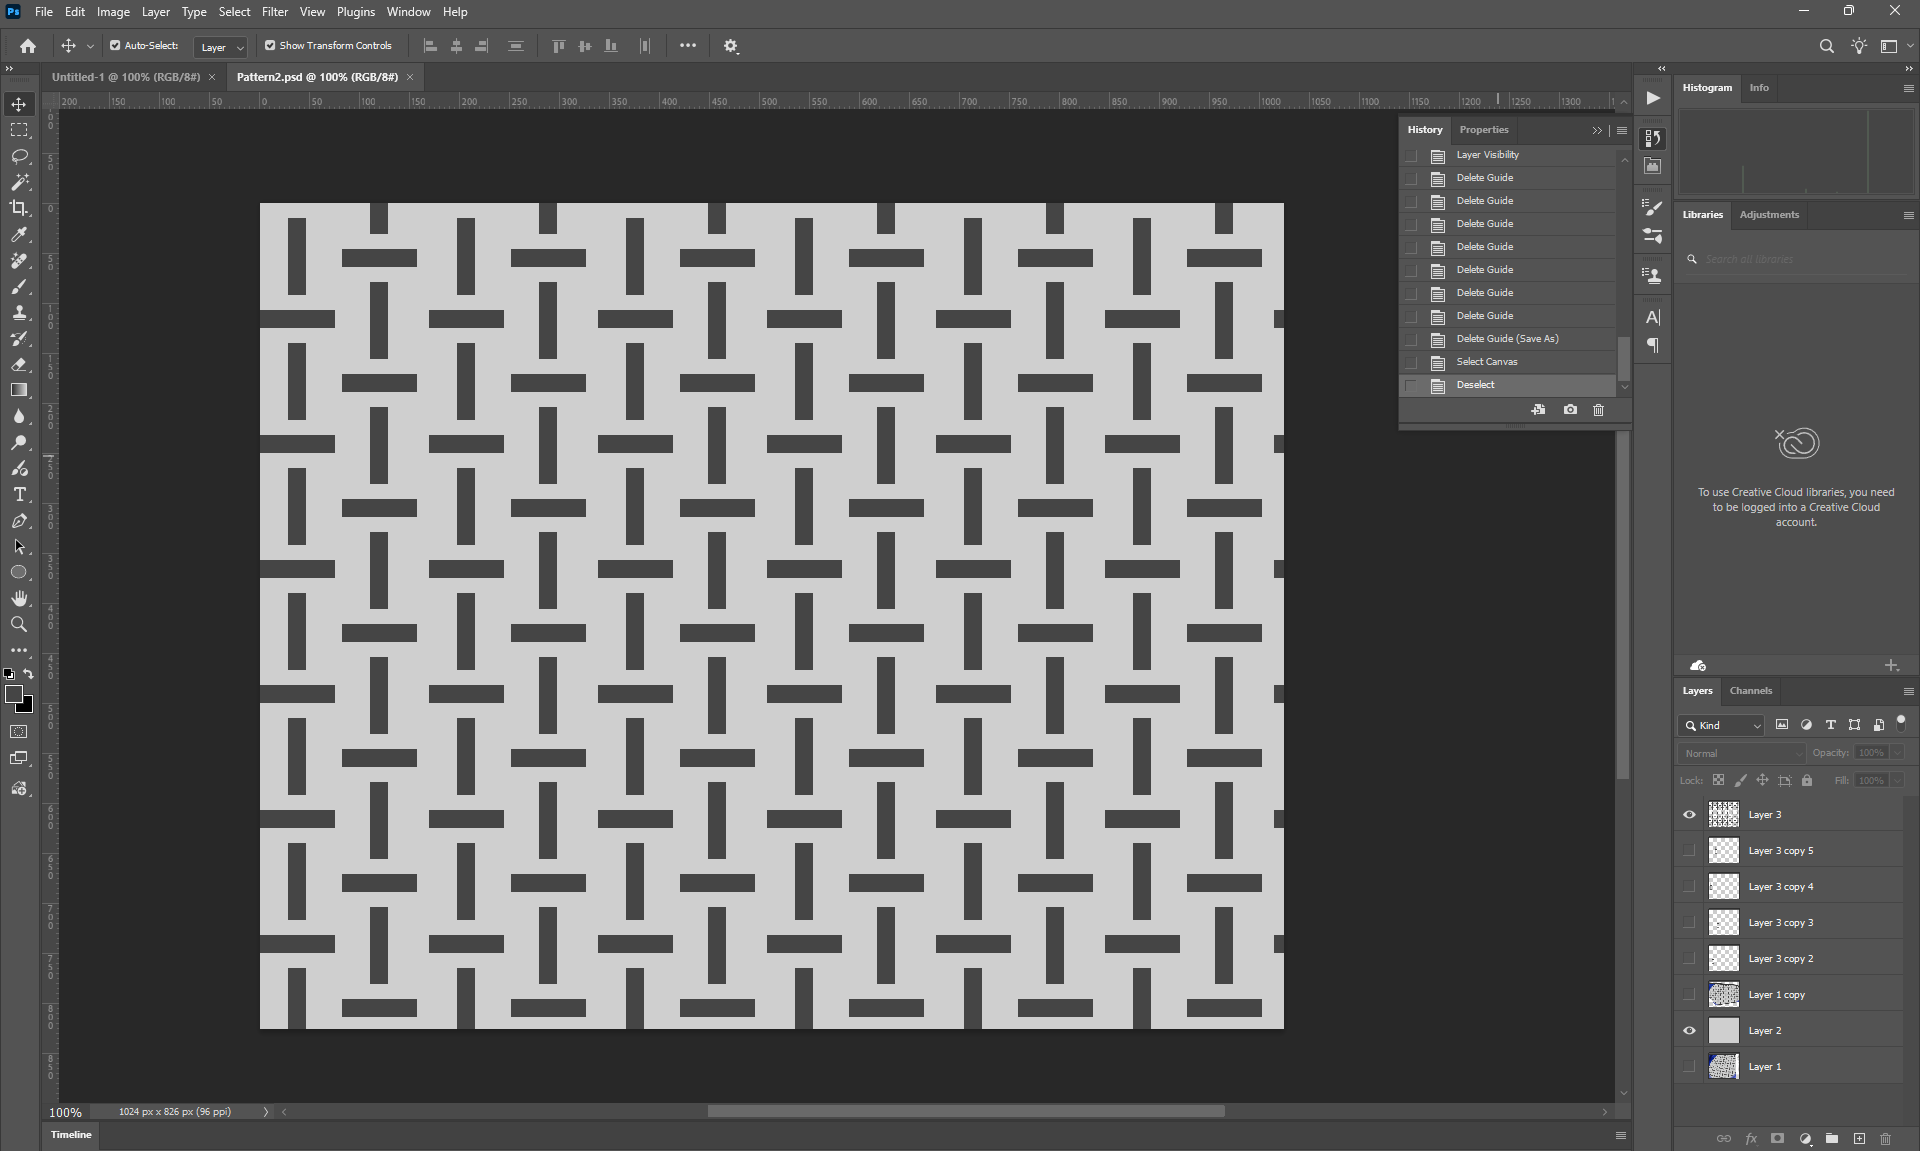
Task: Click the foreground color swatch
Action: pyautogui.click(x=13, y=694)
